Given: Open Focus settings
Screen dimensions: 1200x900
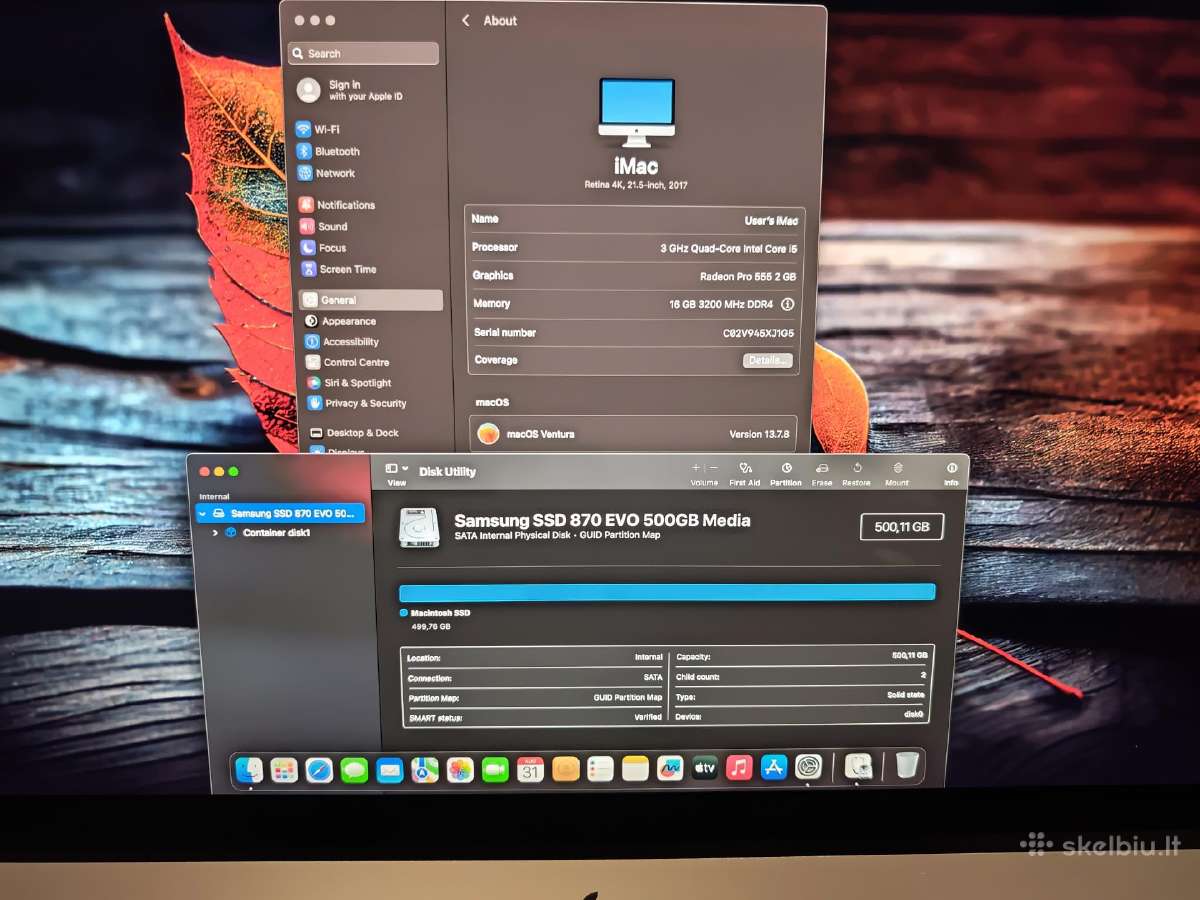Looking at the screenshot, I should (x=323, y=248).
